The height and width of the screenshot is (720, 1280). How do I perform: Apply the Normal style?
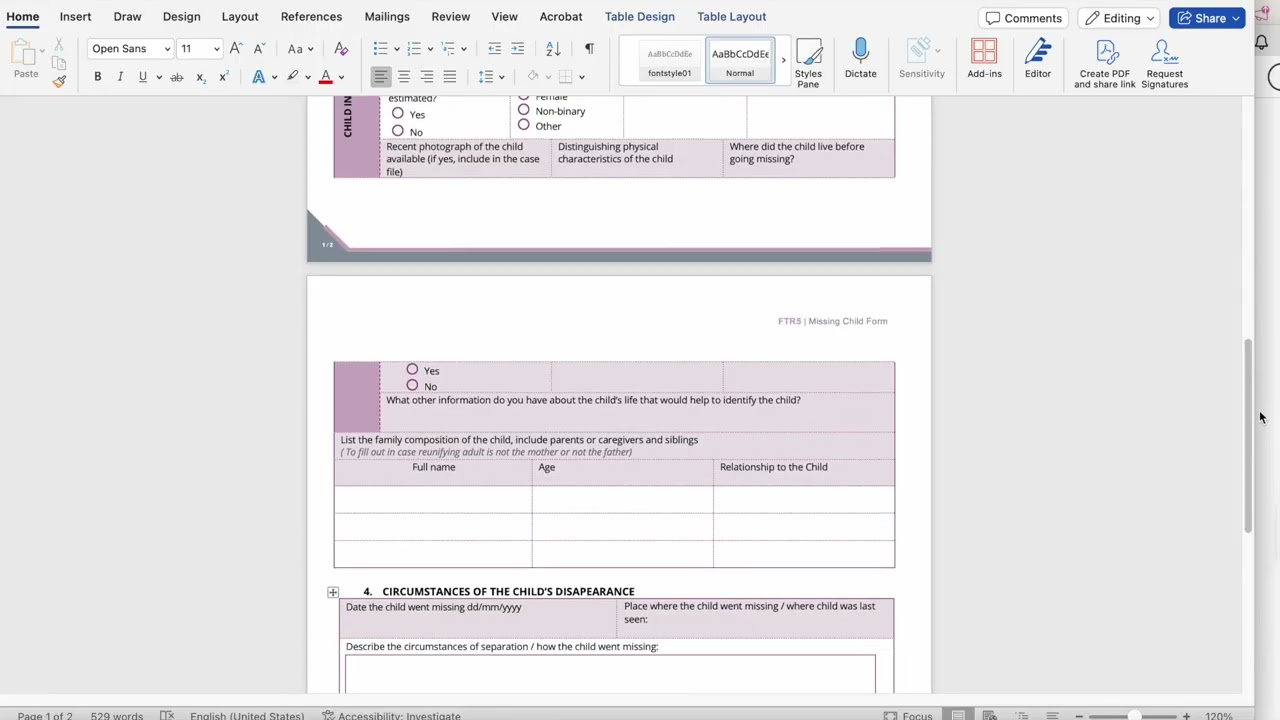coord(740,62)
